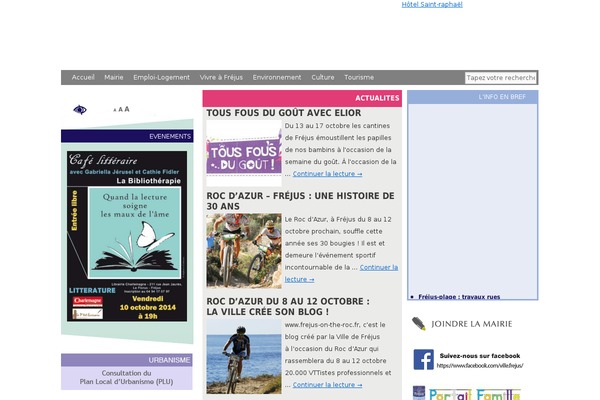Open the Emploi-Logement menu
The width and height of the screenshot is (600, 400).
(161, 77)
